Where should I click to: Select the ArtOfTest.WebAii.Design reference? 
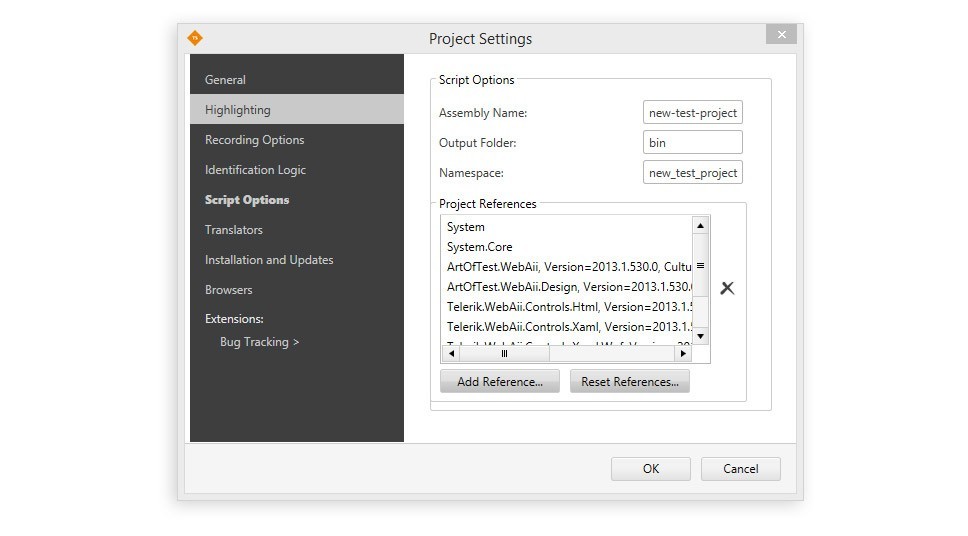click(x=567, y=287)
